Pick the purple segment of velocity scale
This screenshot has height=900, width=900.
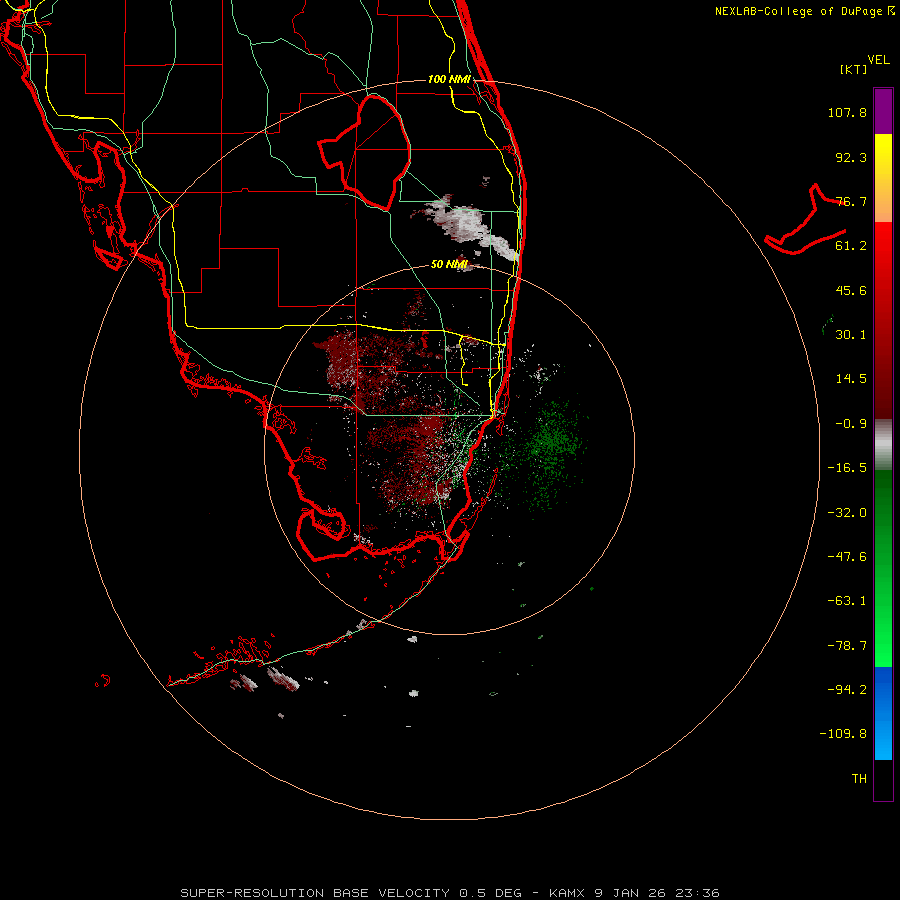click(x=883, y=111)
